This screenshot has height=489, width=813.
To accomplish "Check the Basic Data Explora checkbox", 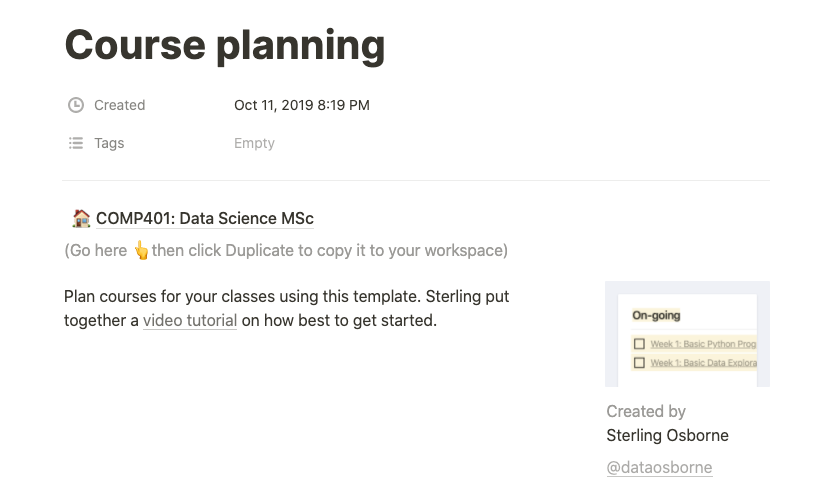I will [639, 363].
